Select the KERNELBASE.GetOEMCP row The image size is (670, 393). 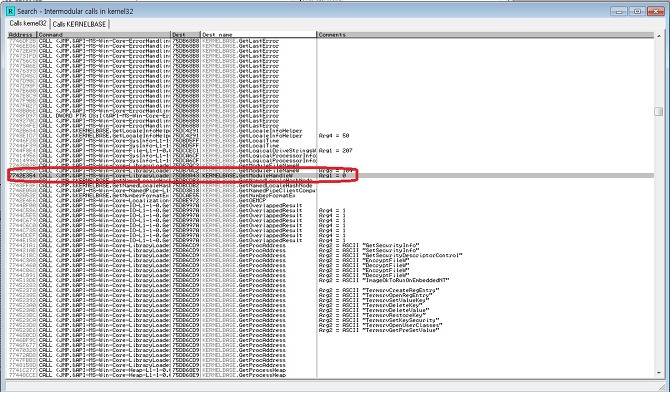point(331,200)
